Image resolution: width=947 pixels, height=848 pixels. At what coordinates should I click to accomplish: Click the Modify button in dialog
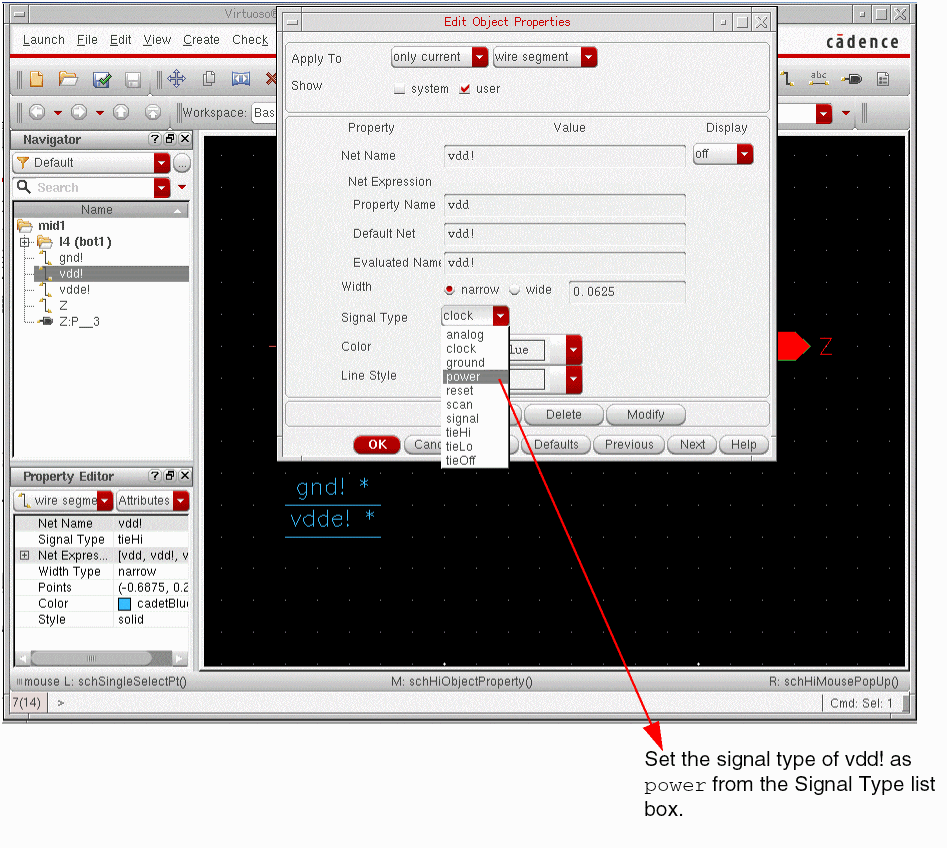[645, 414]
